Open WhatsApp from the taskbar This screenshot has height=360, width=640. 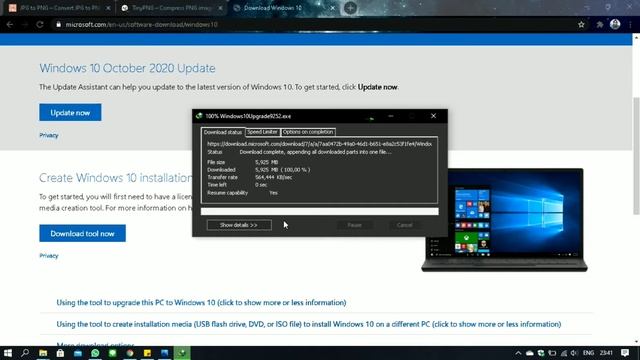(95, 353)
